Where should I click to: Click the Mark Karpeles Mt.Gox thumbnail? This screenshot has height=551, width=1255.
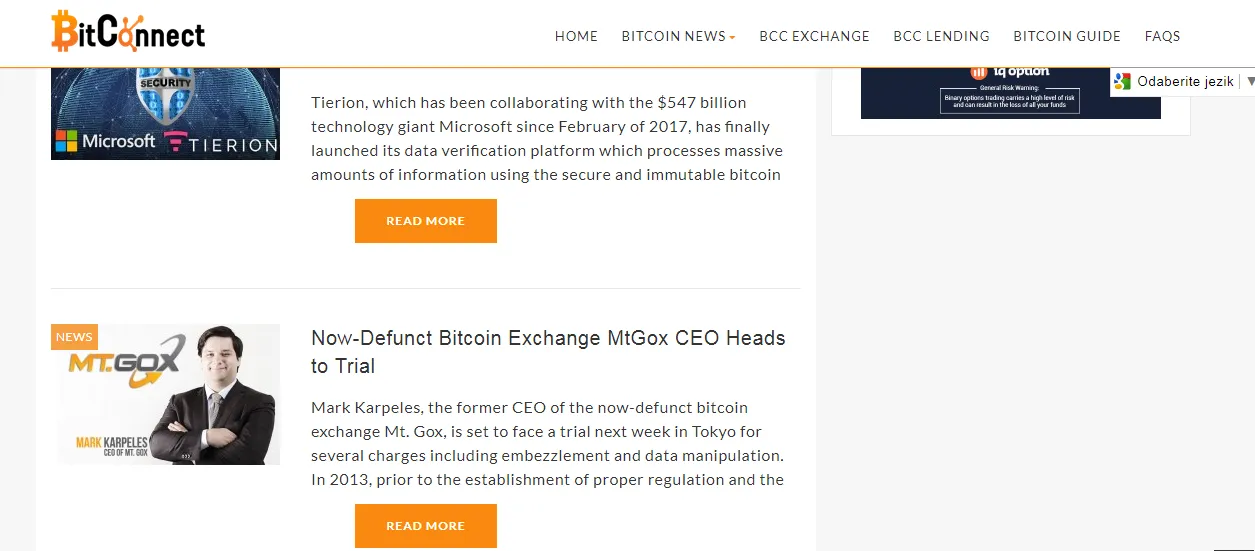click(165, 394)
